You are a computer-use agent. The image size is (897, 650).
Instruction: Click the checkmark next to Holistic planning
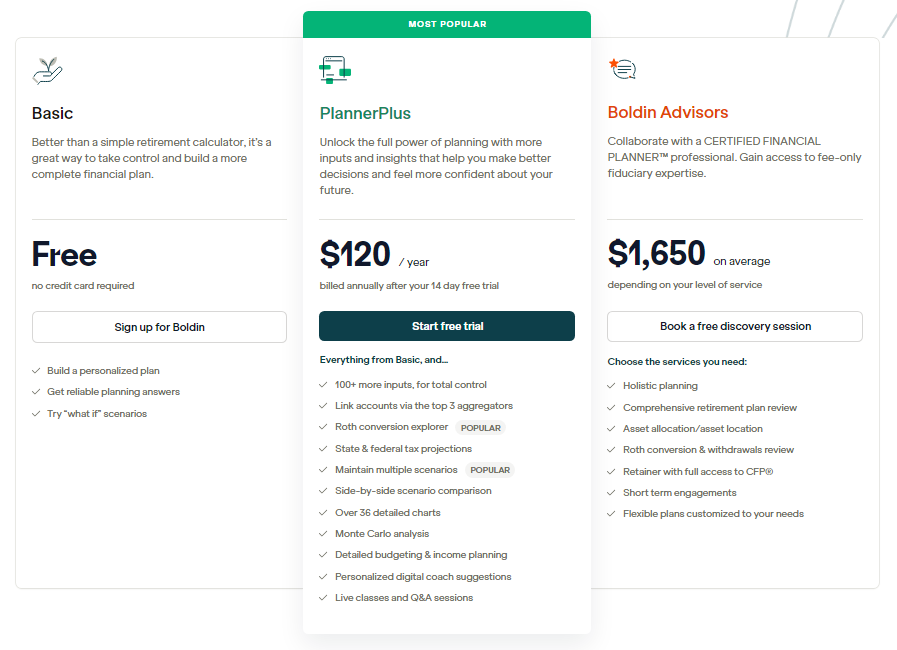[x=611, y=385]
